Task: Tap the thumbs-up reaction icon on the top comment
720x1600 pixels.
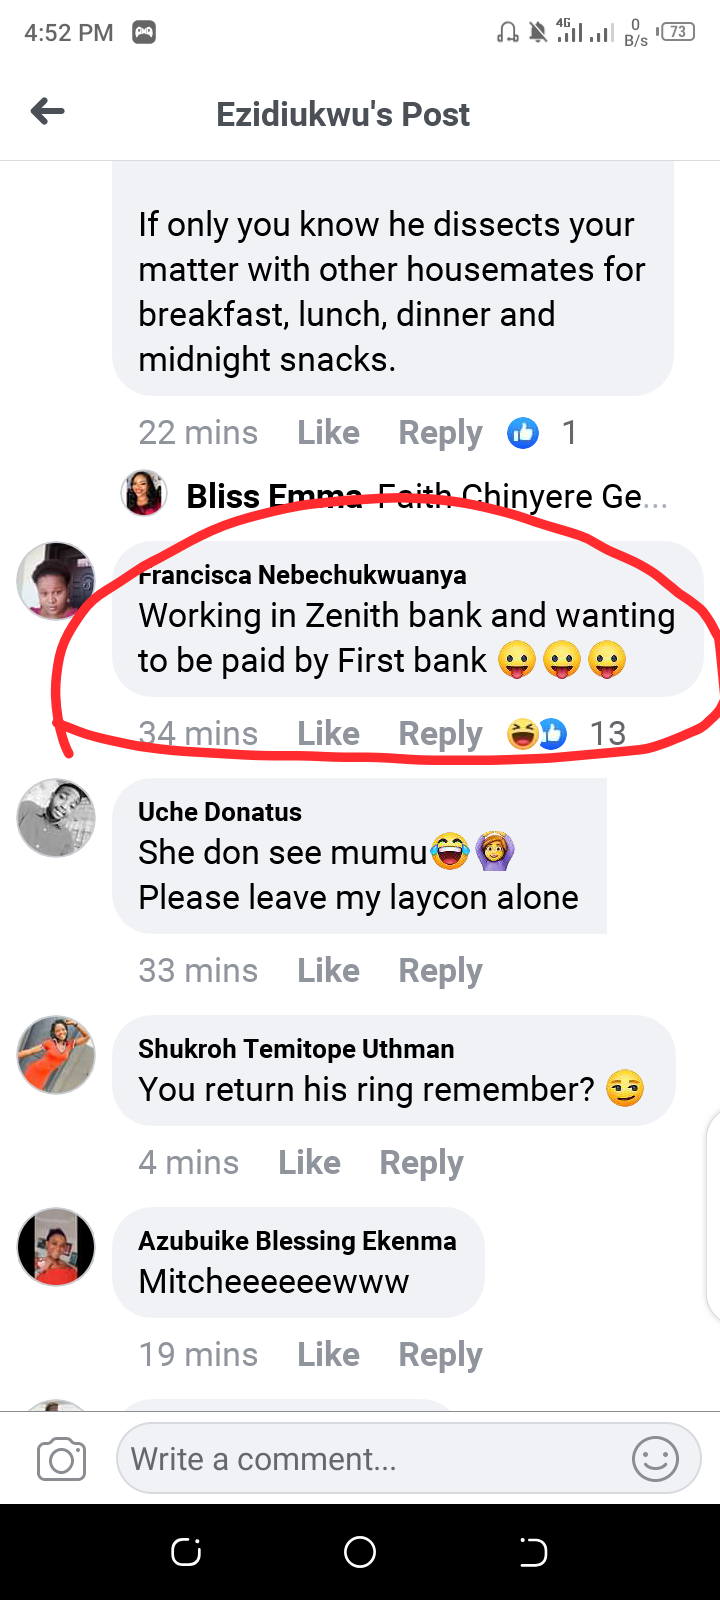Action: (522, 432)
